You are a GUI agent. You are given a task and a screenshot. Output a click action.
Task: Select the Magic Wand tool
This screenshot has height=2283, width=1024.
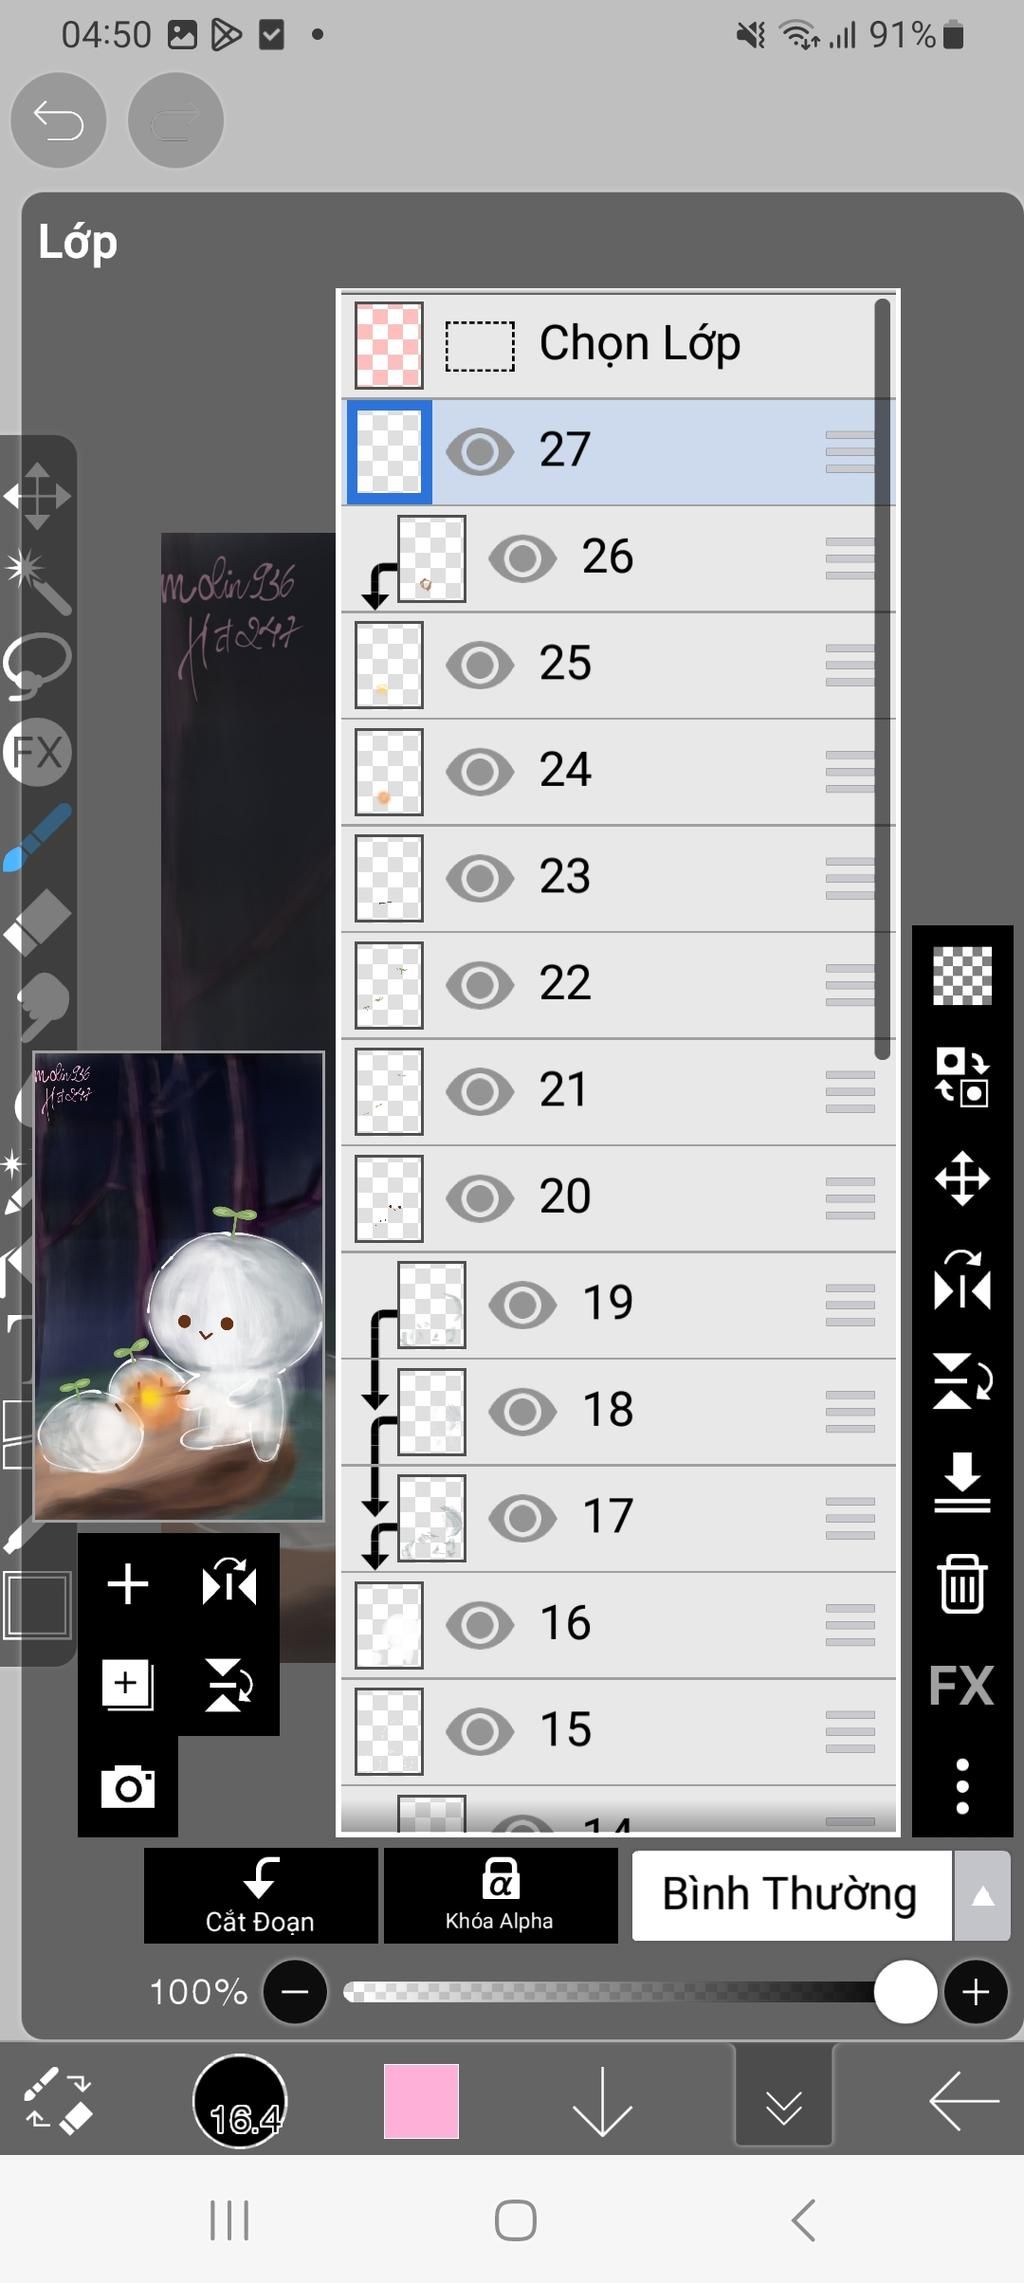tap(37, 580)
